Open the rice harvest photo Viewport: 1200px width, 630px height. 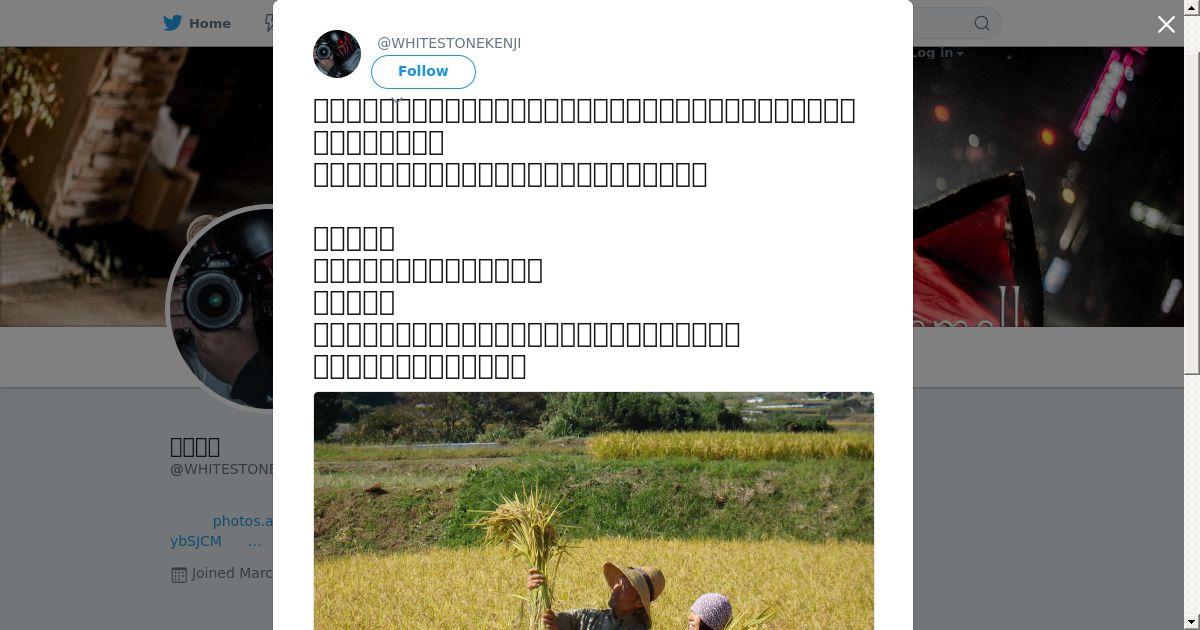(x=594, y=511)
